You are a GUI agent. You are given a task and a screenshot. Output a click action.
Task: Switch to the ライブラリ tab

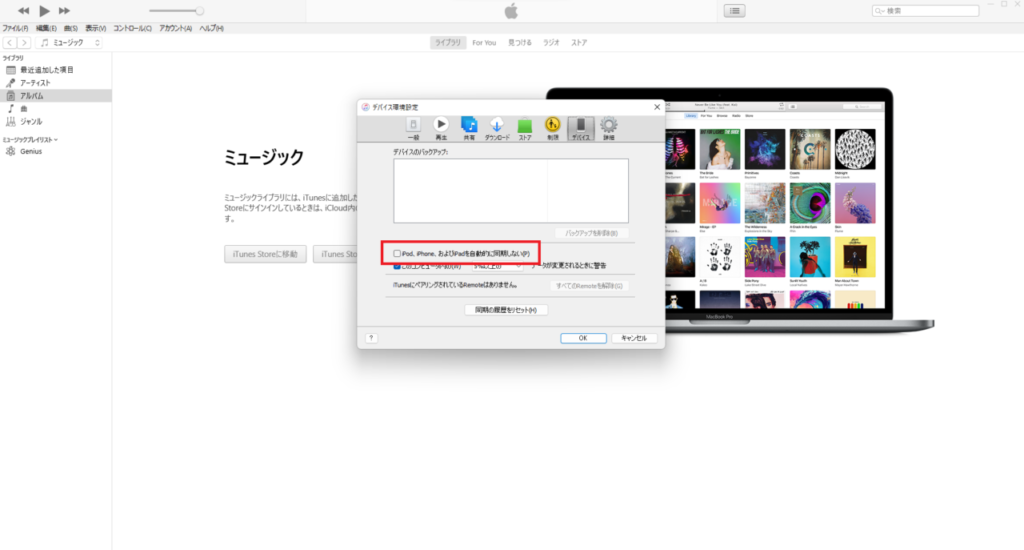coord(448,42)
